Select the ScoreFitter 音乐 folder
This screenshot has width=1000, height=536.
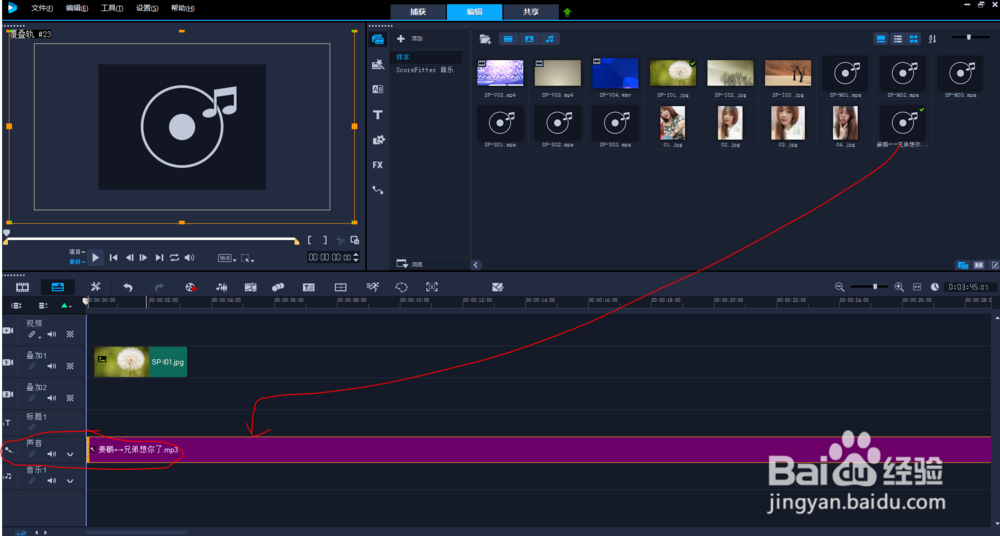(424, 70)
